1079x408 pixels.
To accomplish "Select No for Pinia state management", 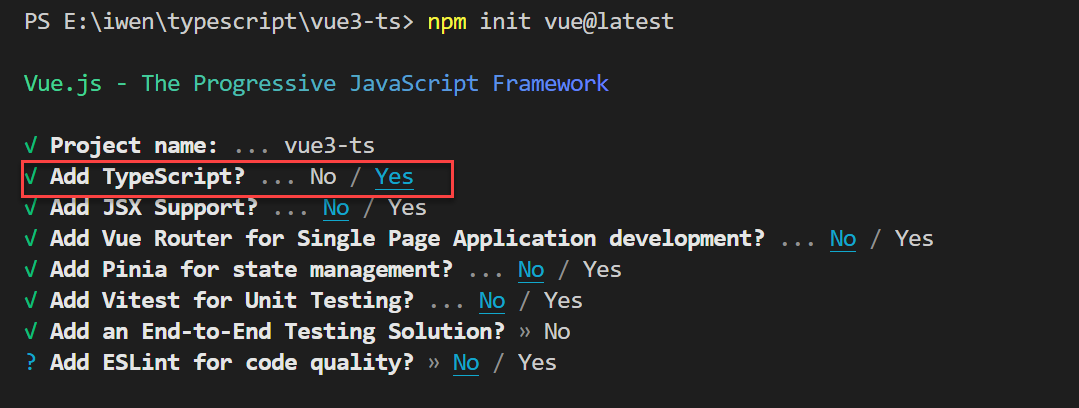I will coord(531,270).
